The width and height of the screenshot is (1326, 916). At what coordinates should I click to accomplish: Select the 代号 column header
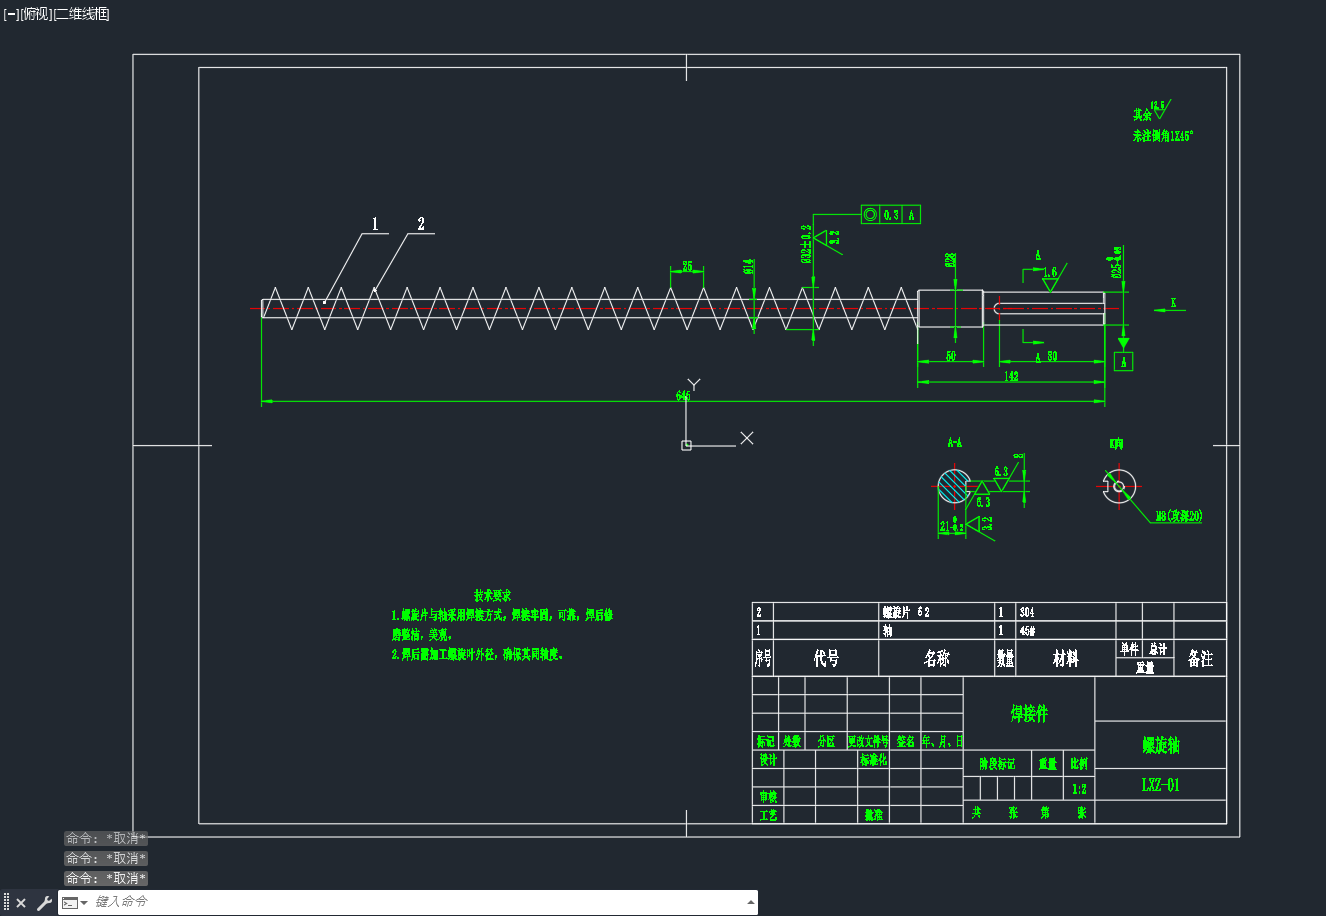coord(826,659)
